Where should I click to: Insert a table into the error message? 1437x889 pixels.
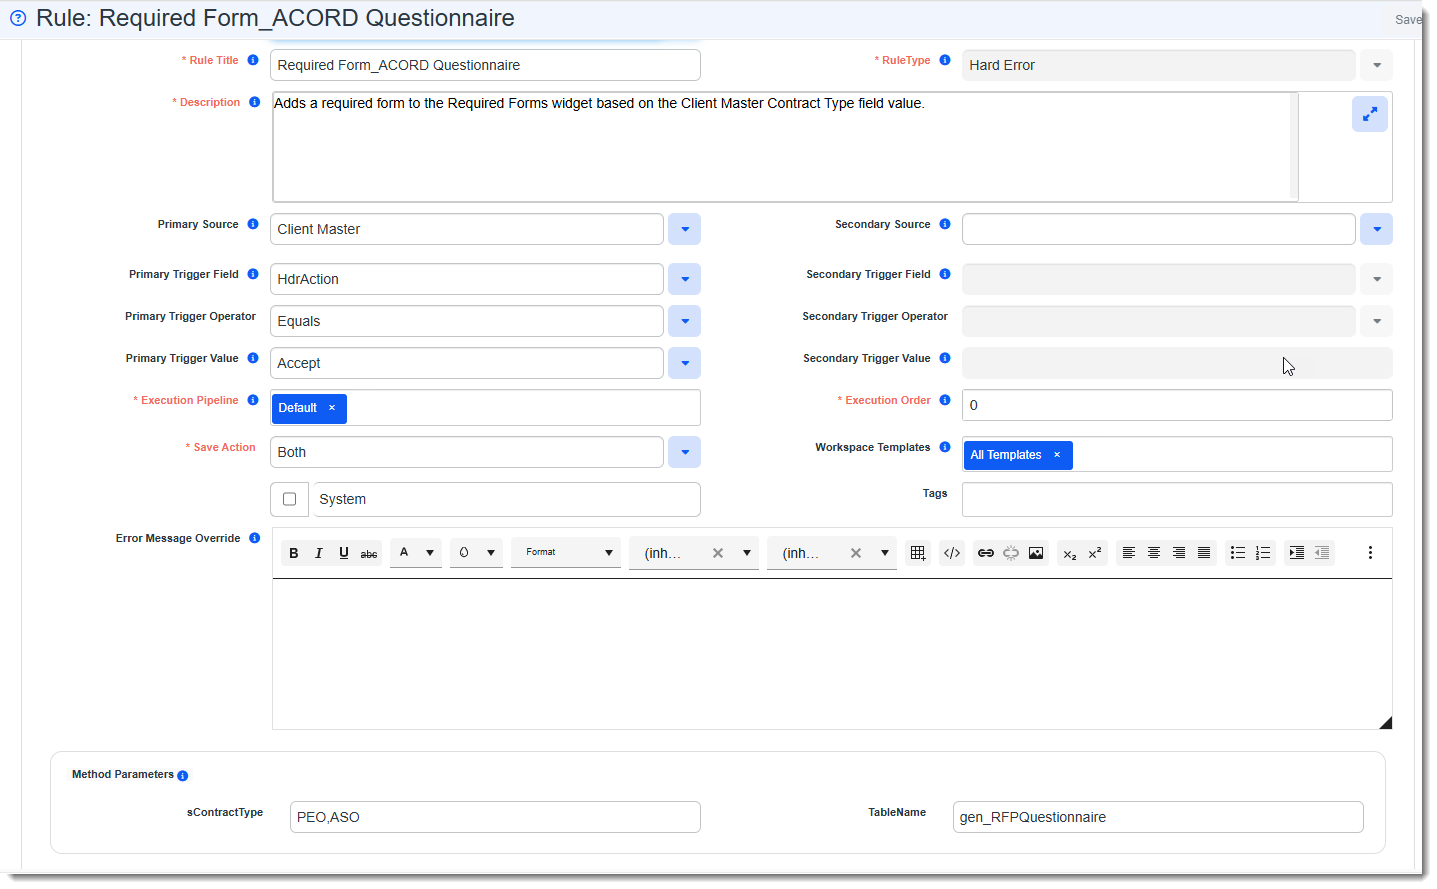917,552
